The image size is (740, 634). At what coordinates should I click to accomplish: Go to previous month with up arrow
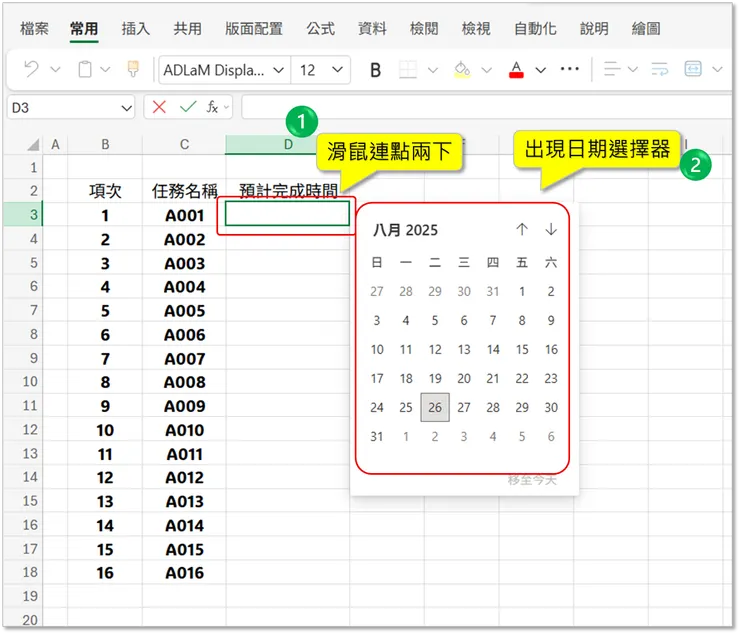tap(521, 230)
